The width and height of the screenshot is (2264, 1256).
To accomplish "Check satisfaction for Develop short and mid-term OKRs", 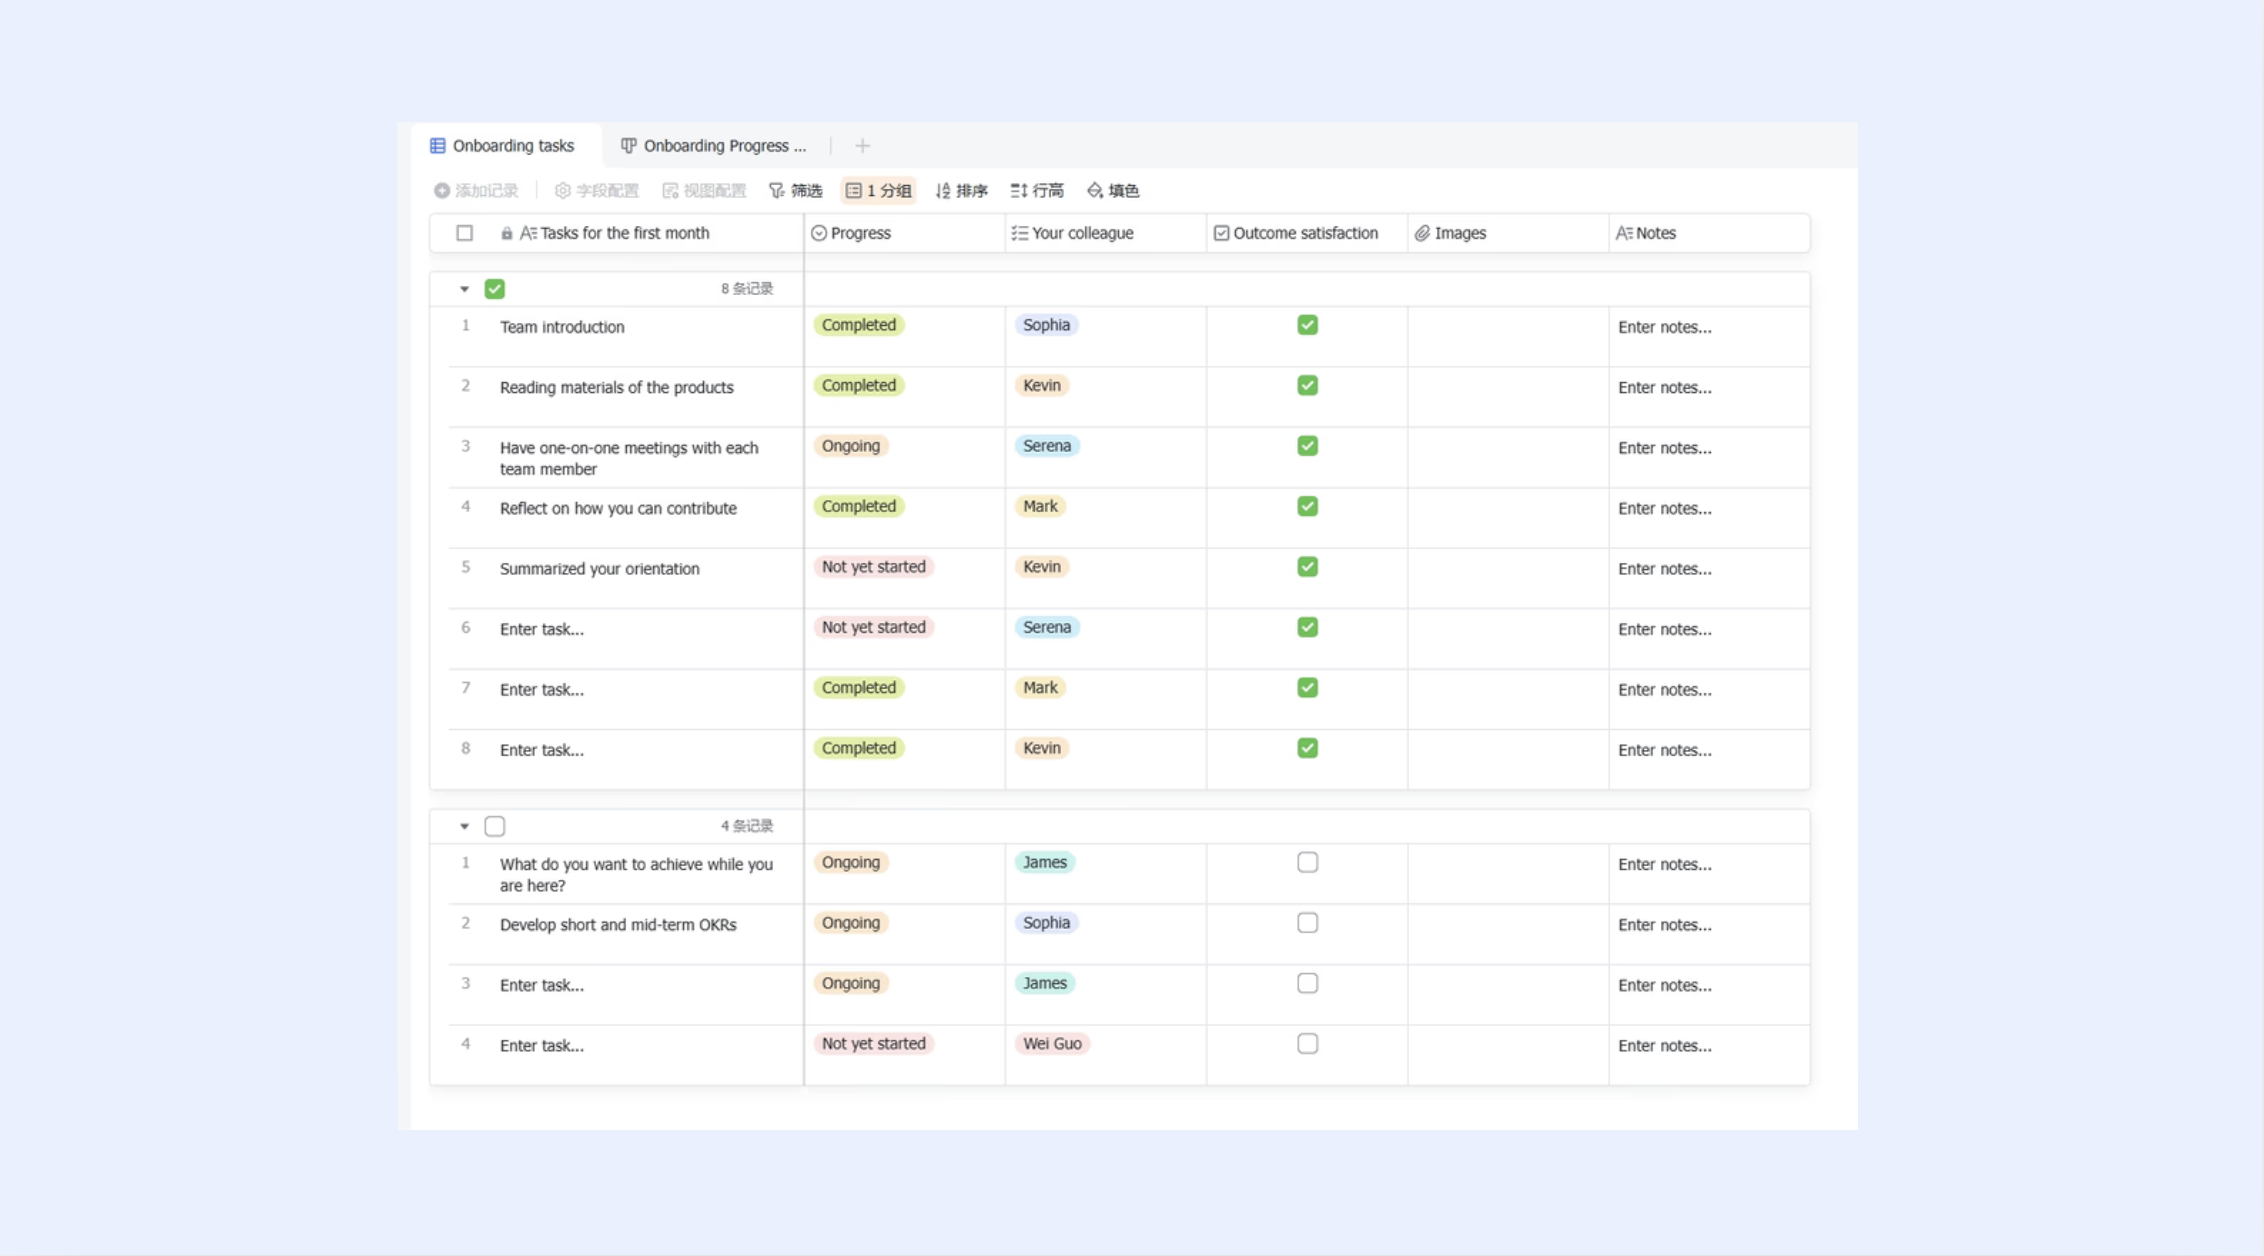I will click(x=1307, y=923).
